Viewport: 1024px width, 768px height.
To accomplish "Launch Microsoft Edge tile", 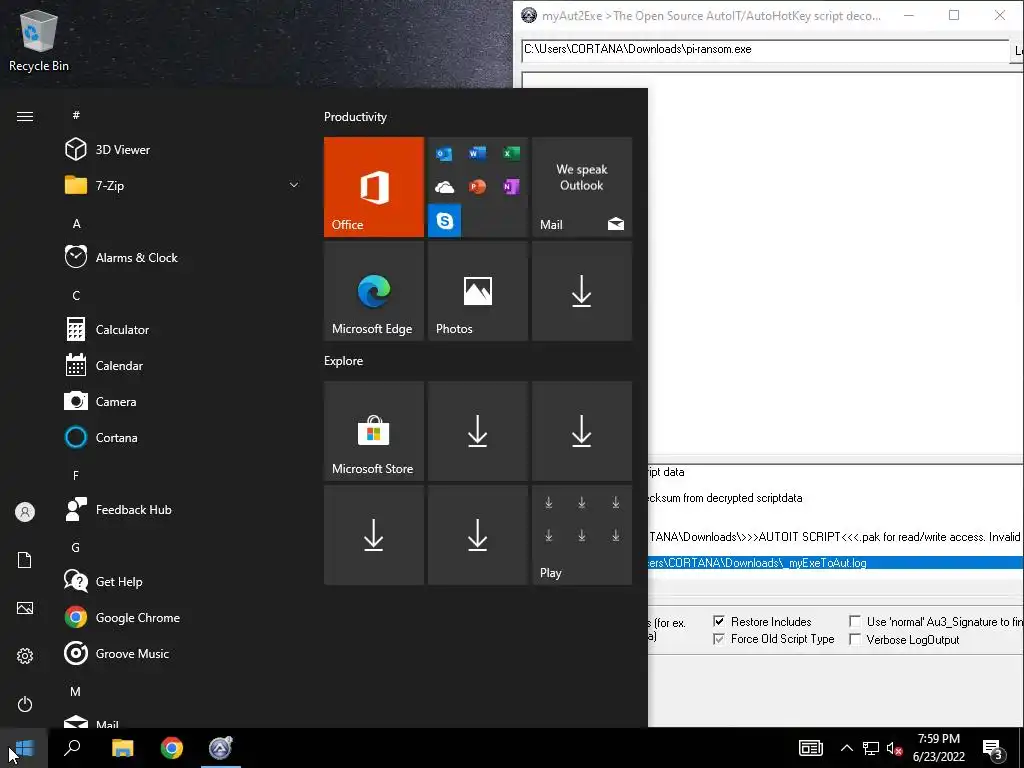I will point(374,291).
